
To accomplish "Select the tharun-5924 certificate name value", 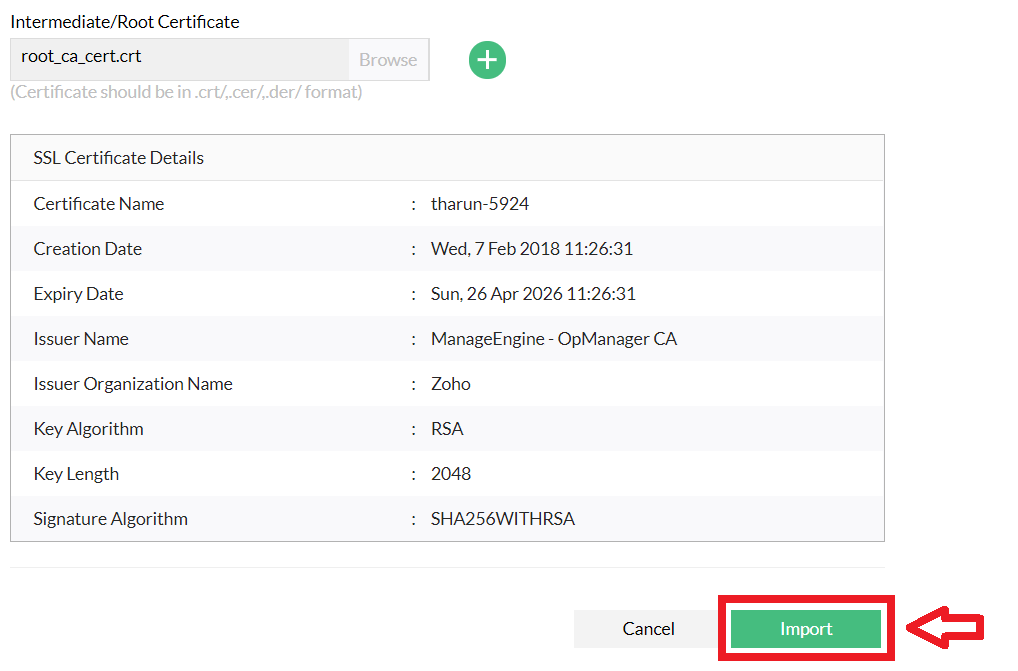I will click(x=478, y=203).
